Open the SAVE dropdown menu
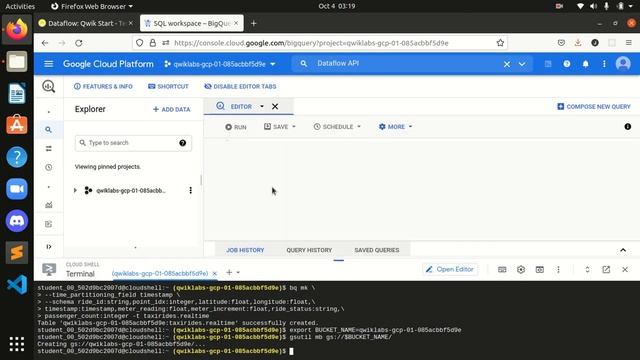Screen dimensions: 640x360 point(280,127)
